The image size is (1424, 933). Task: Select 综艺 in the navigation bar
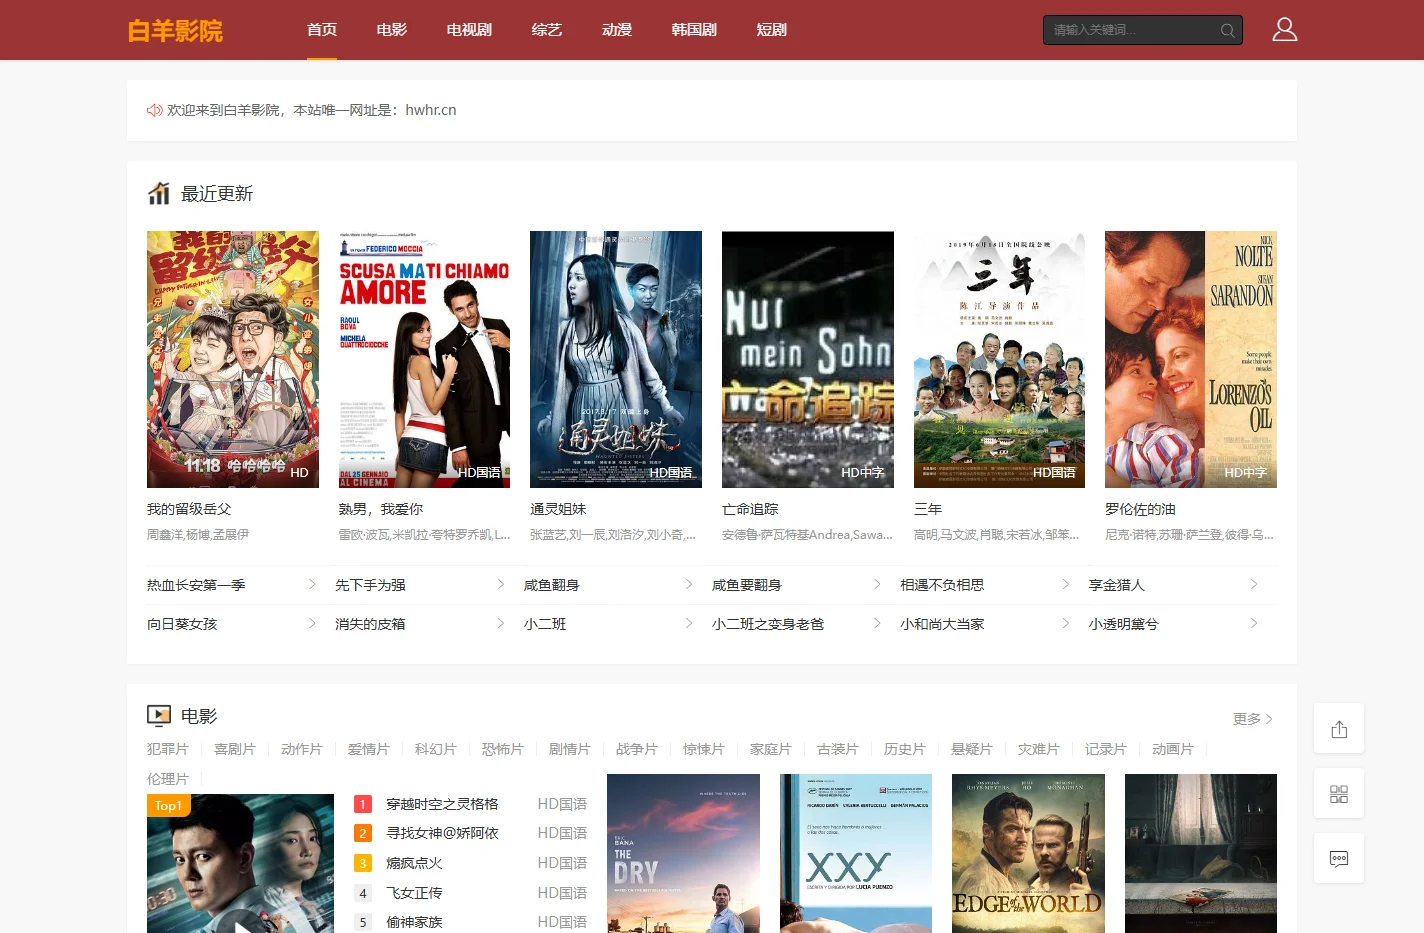click(x=547, y=30)
